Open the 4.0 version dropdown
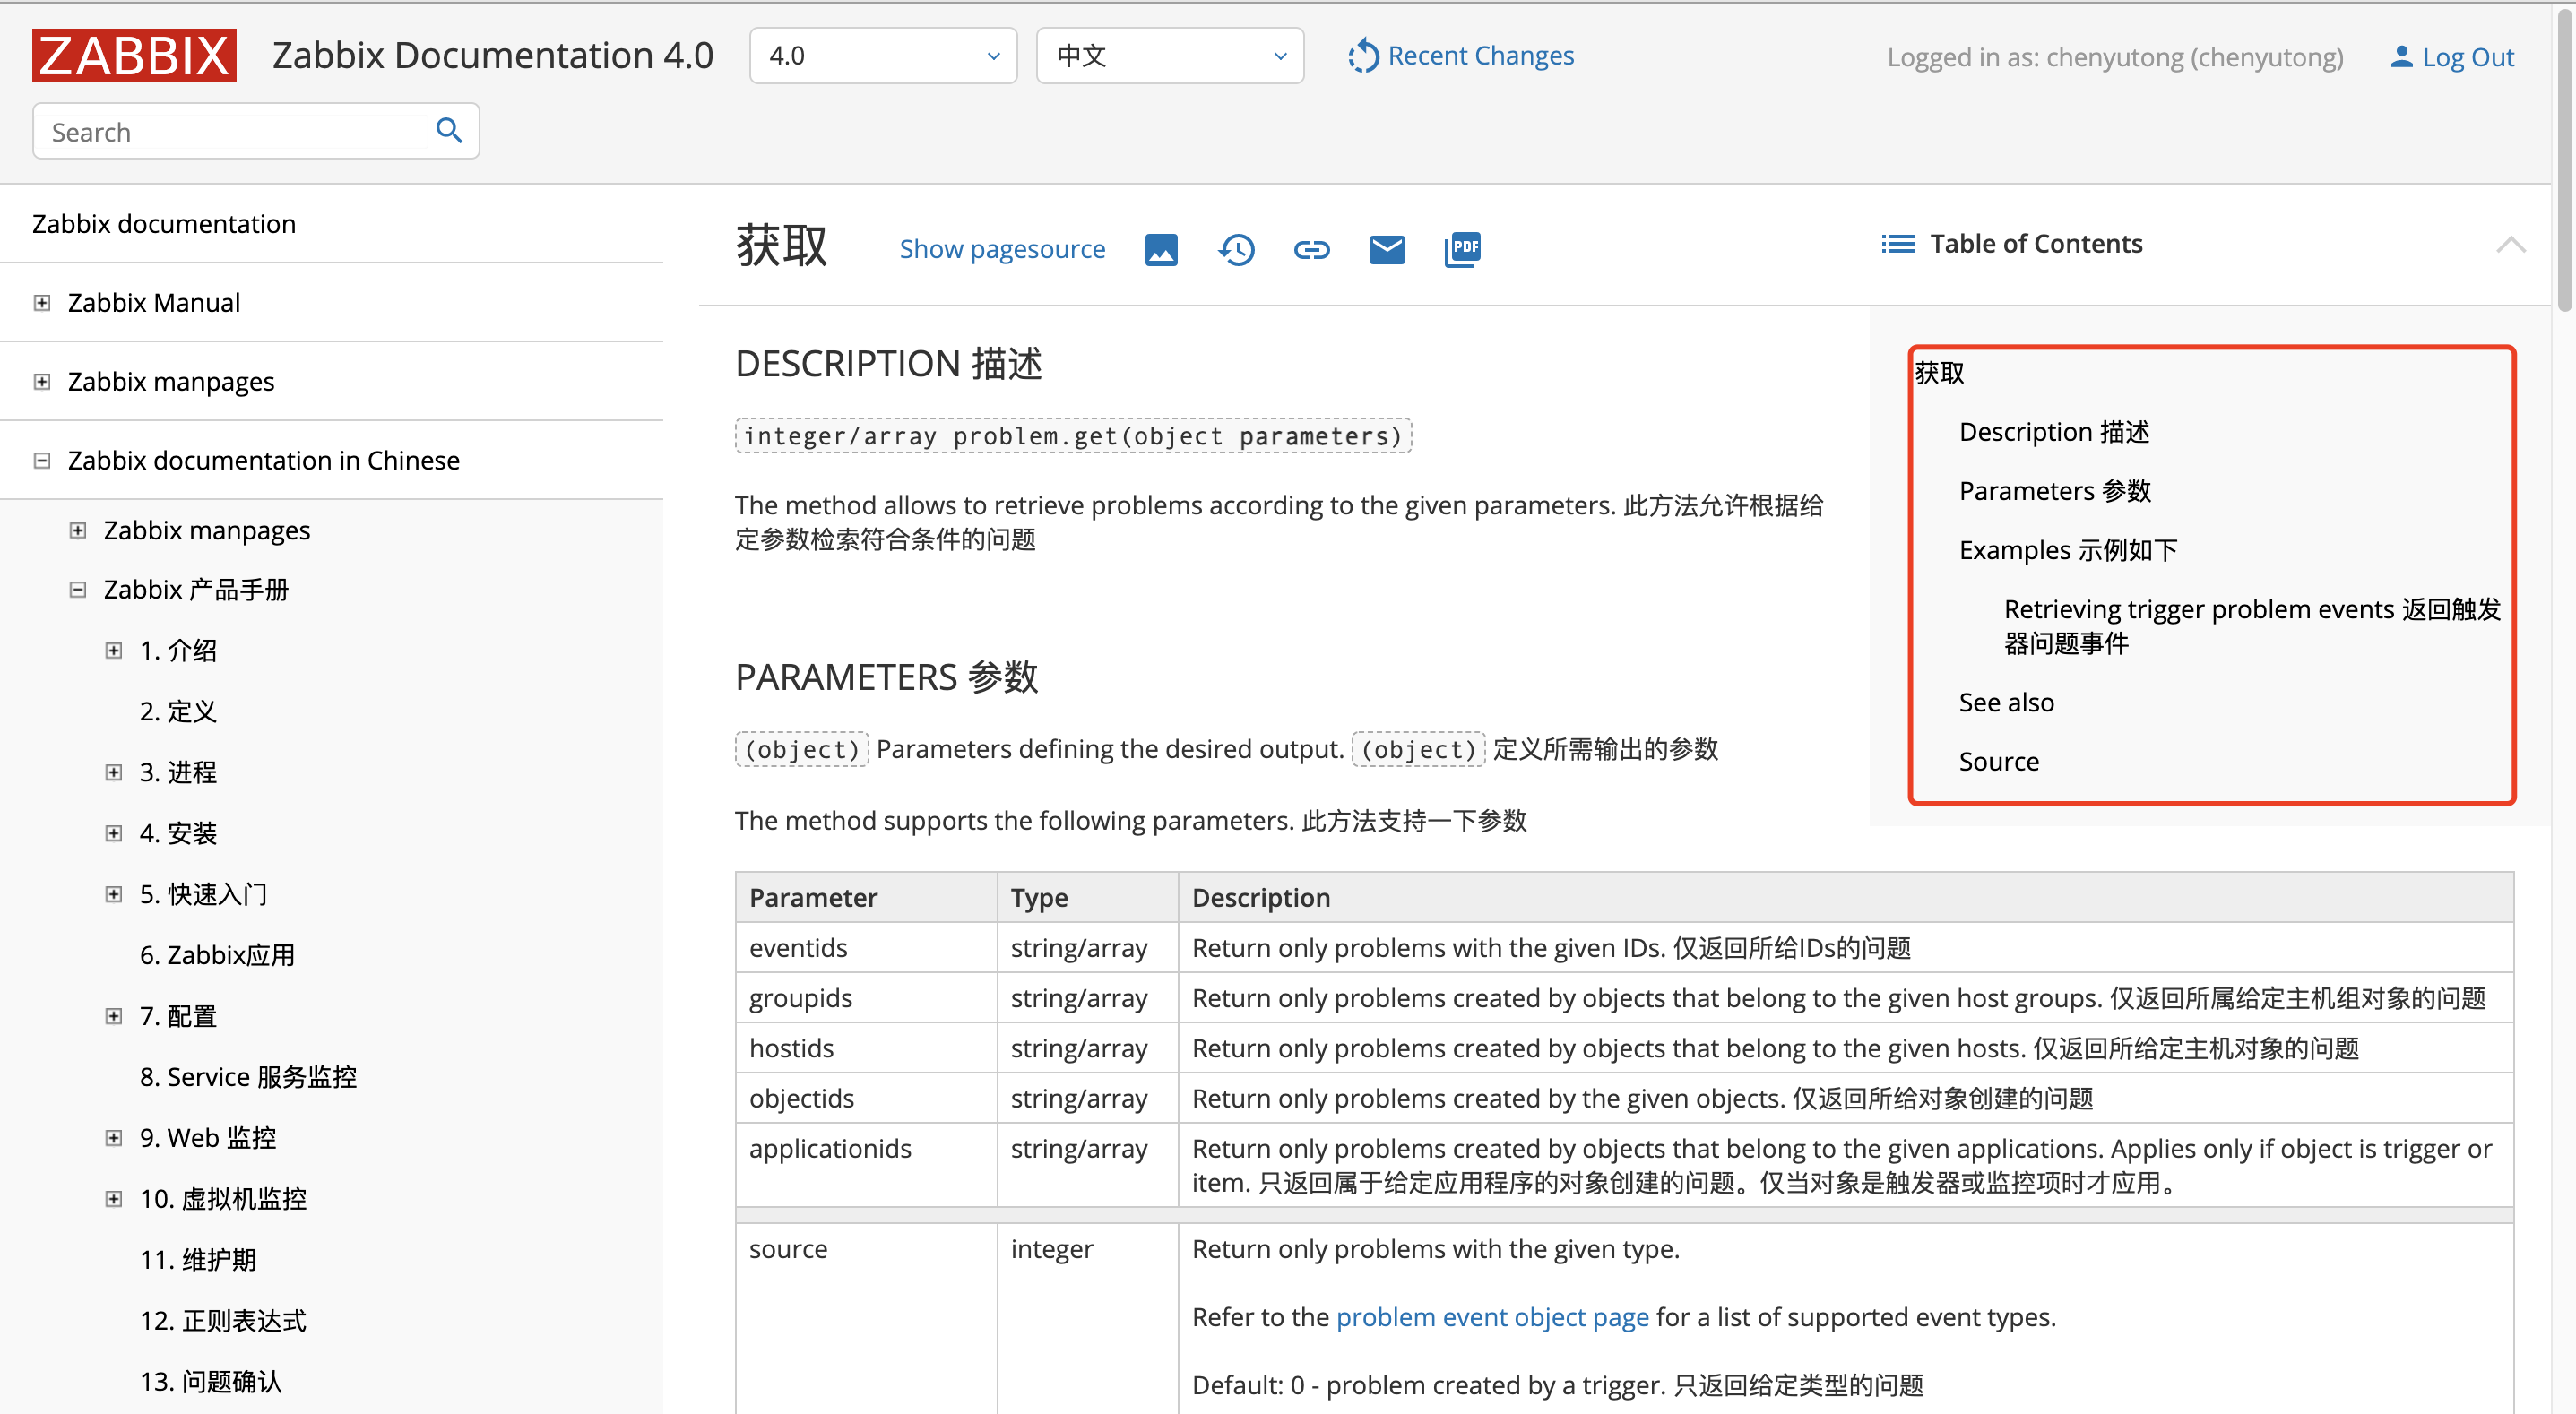The height and width of the screenshot is (1414, 2576). (x=882, y=56)
